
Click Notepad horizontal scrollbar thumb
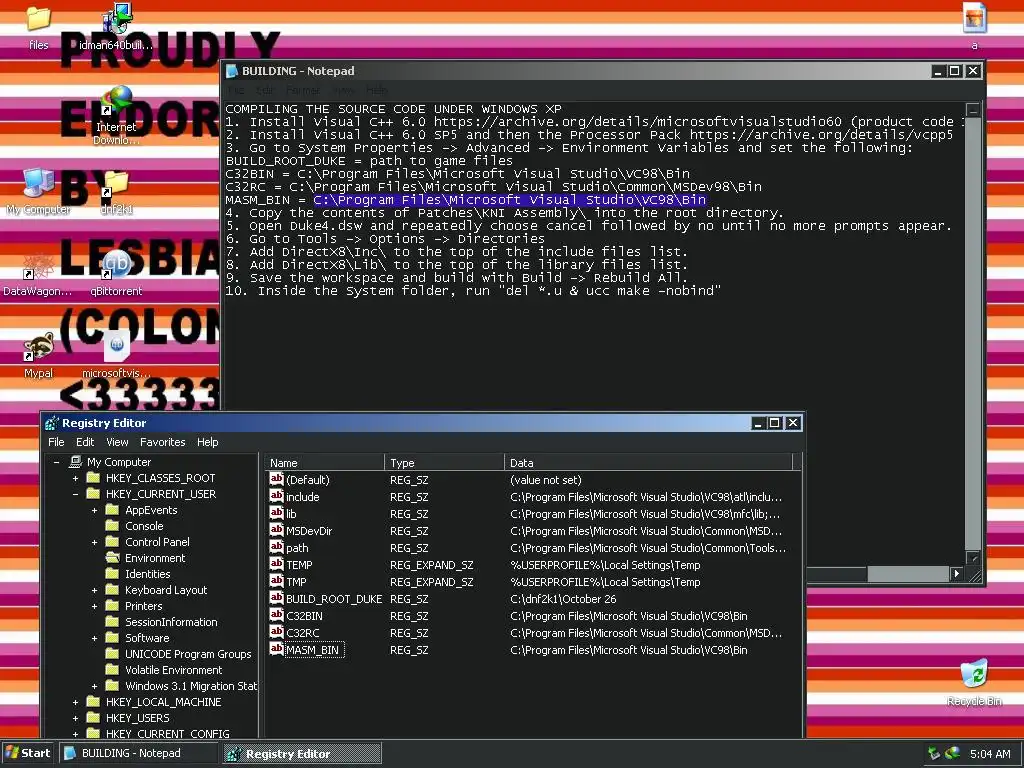click(908, 573)
